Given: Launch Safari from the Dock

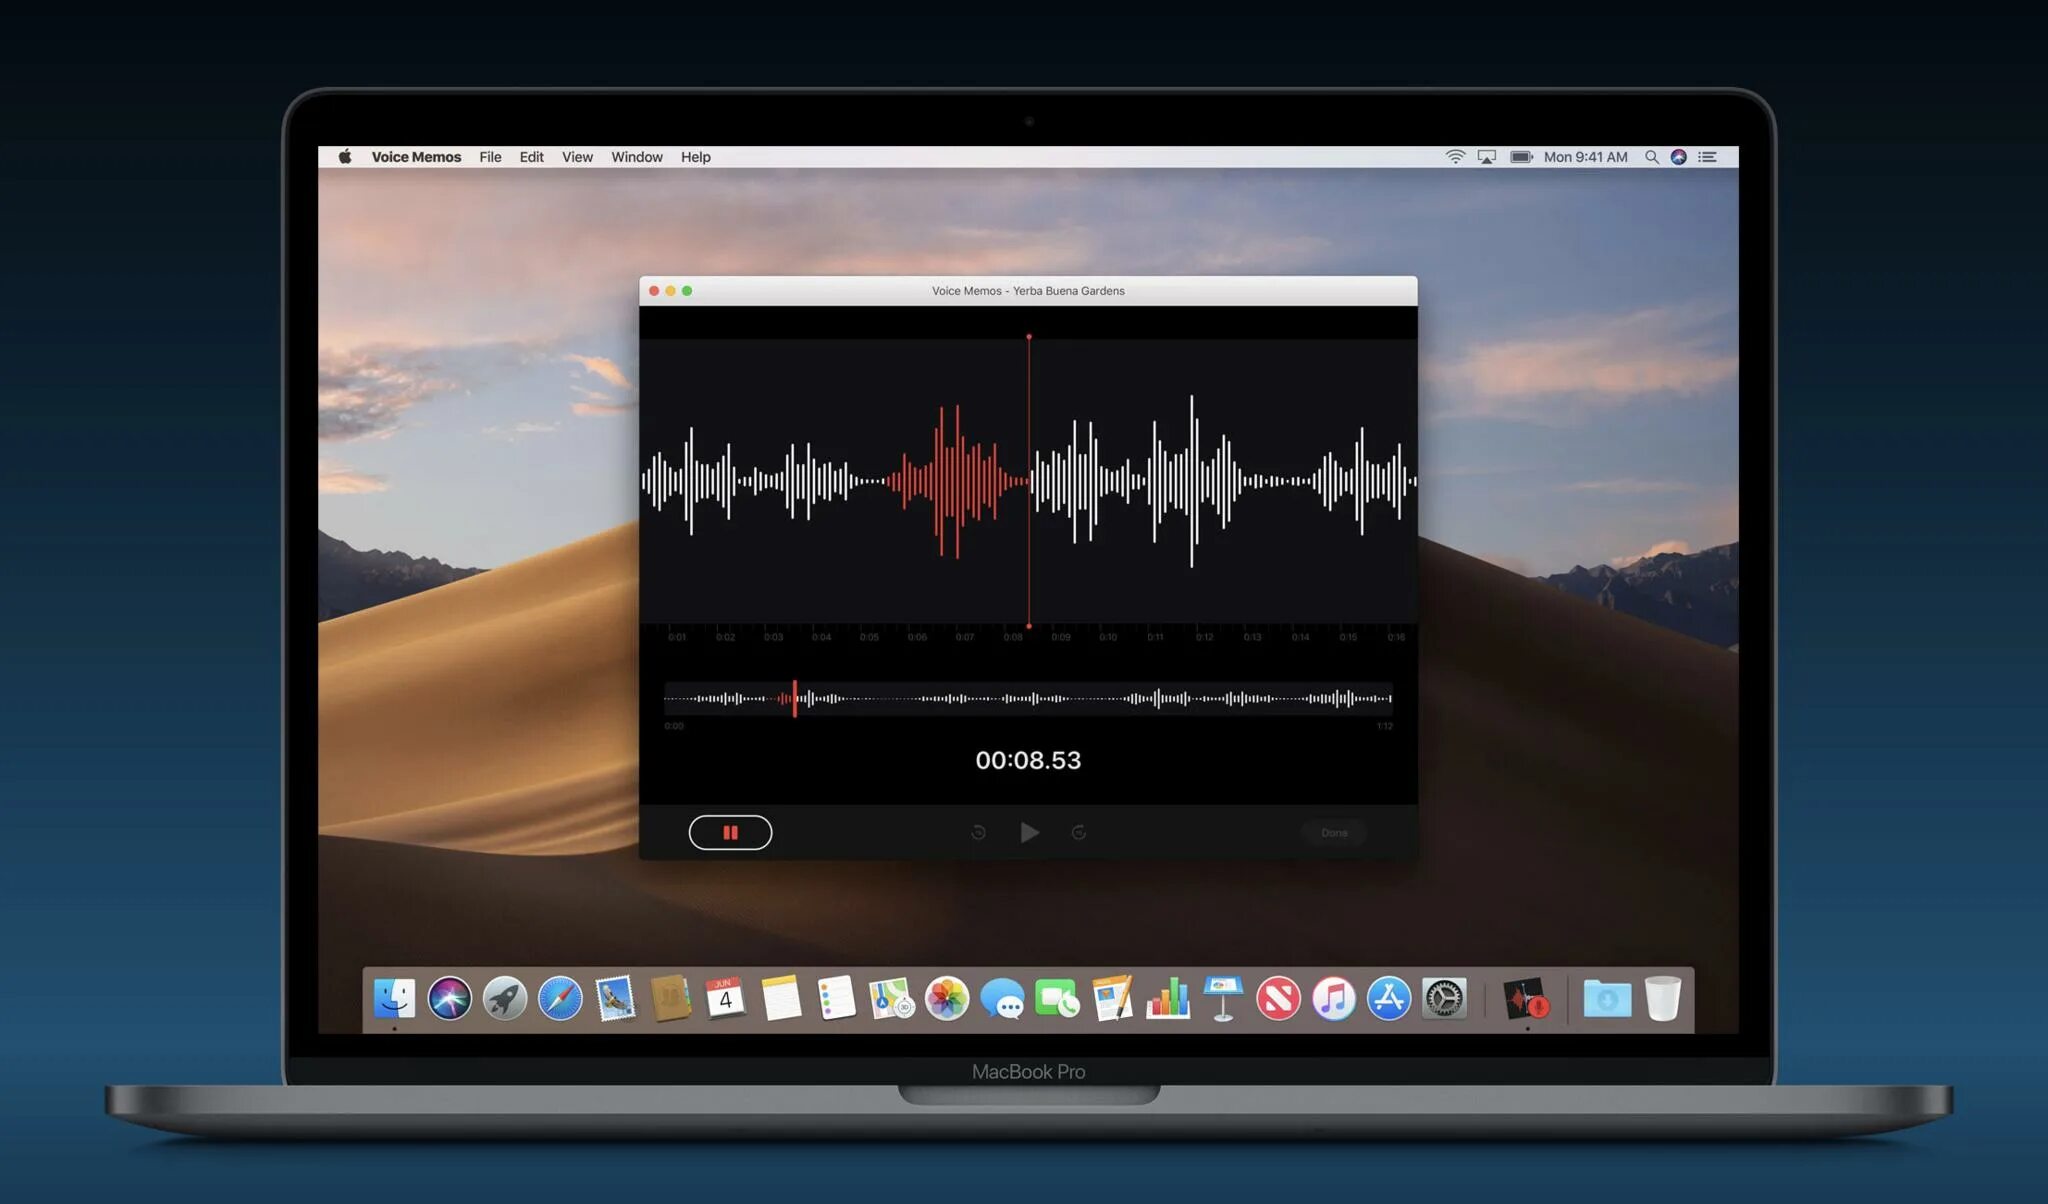Looking at the screenshot, I should click(x=560, y=998).
